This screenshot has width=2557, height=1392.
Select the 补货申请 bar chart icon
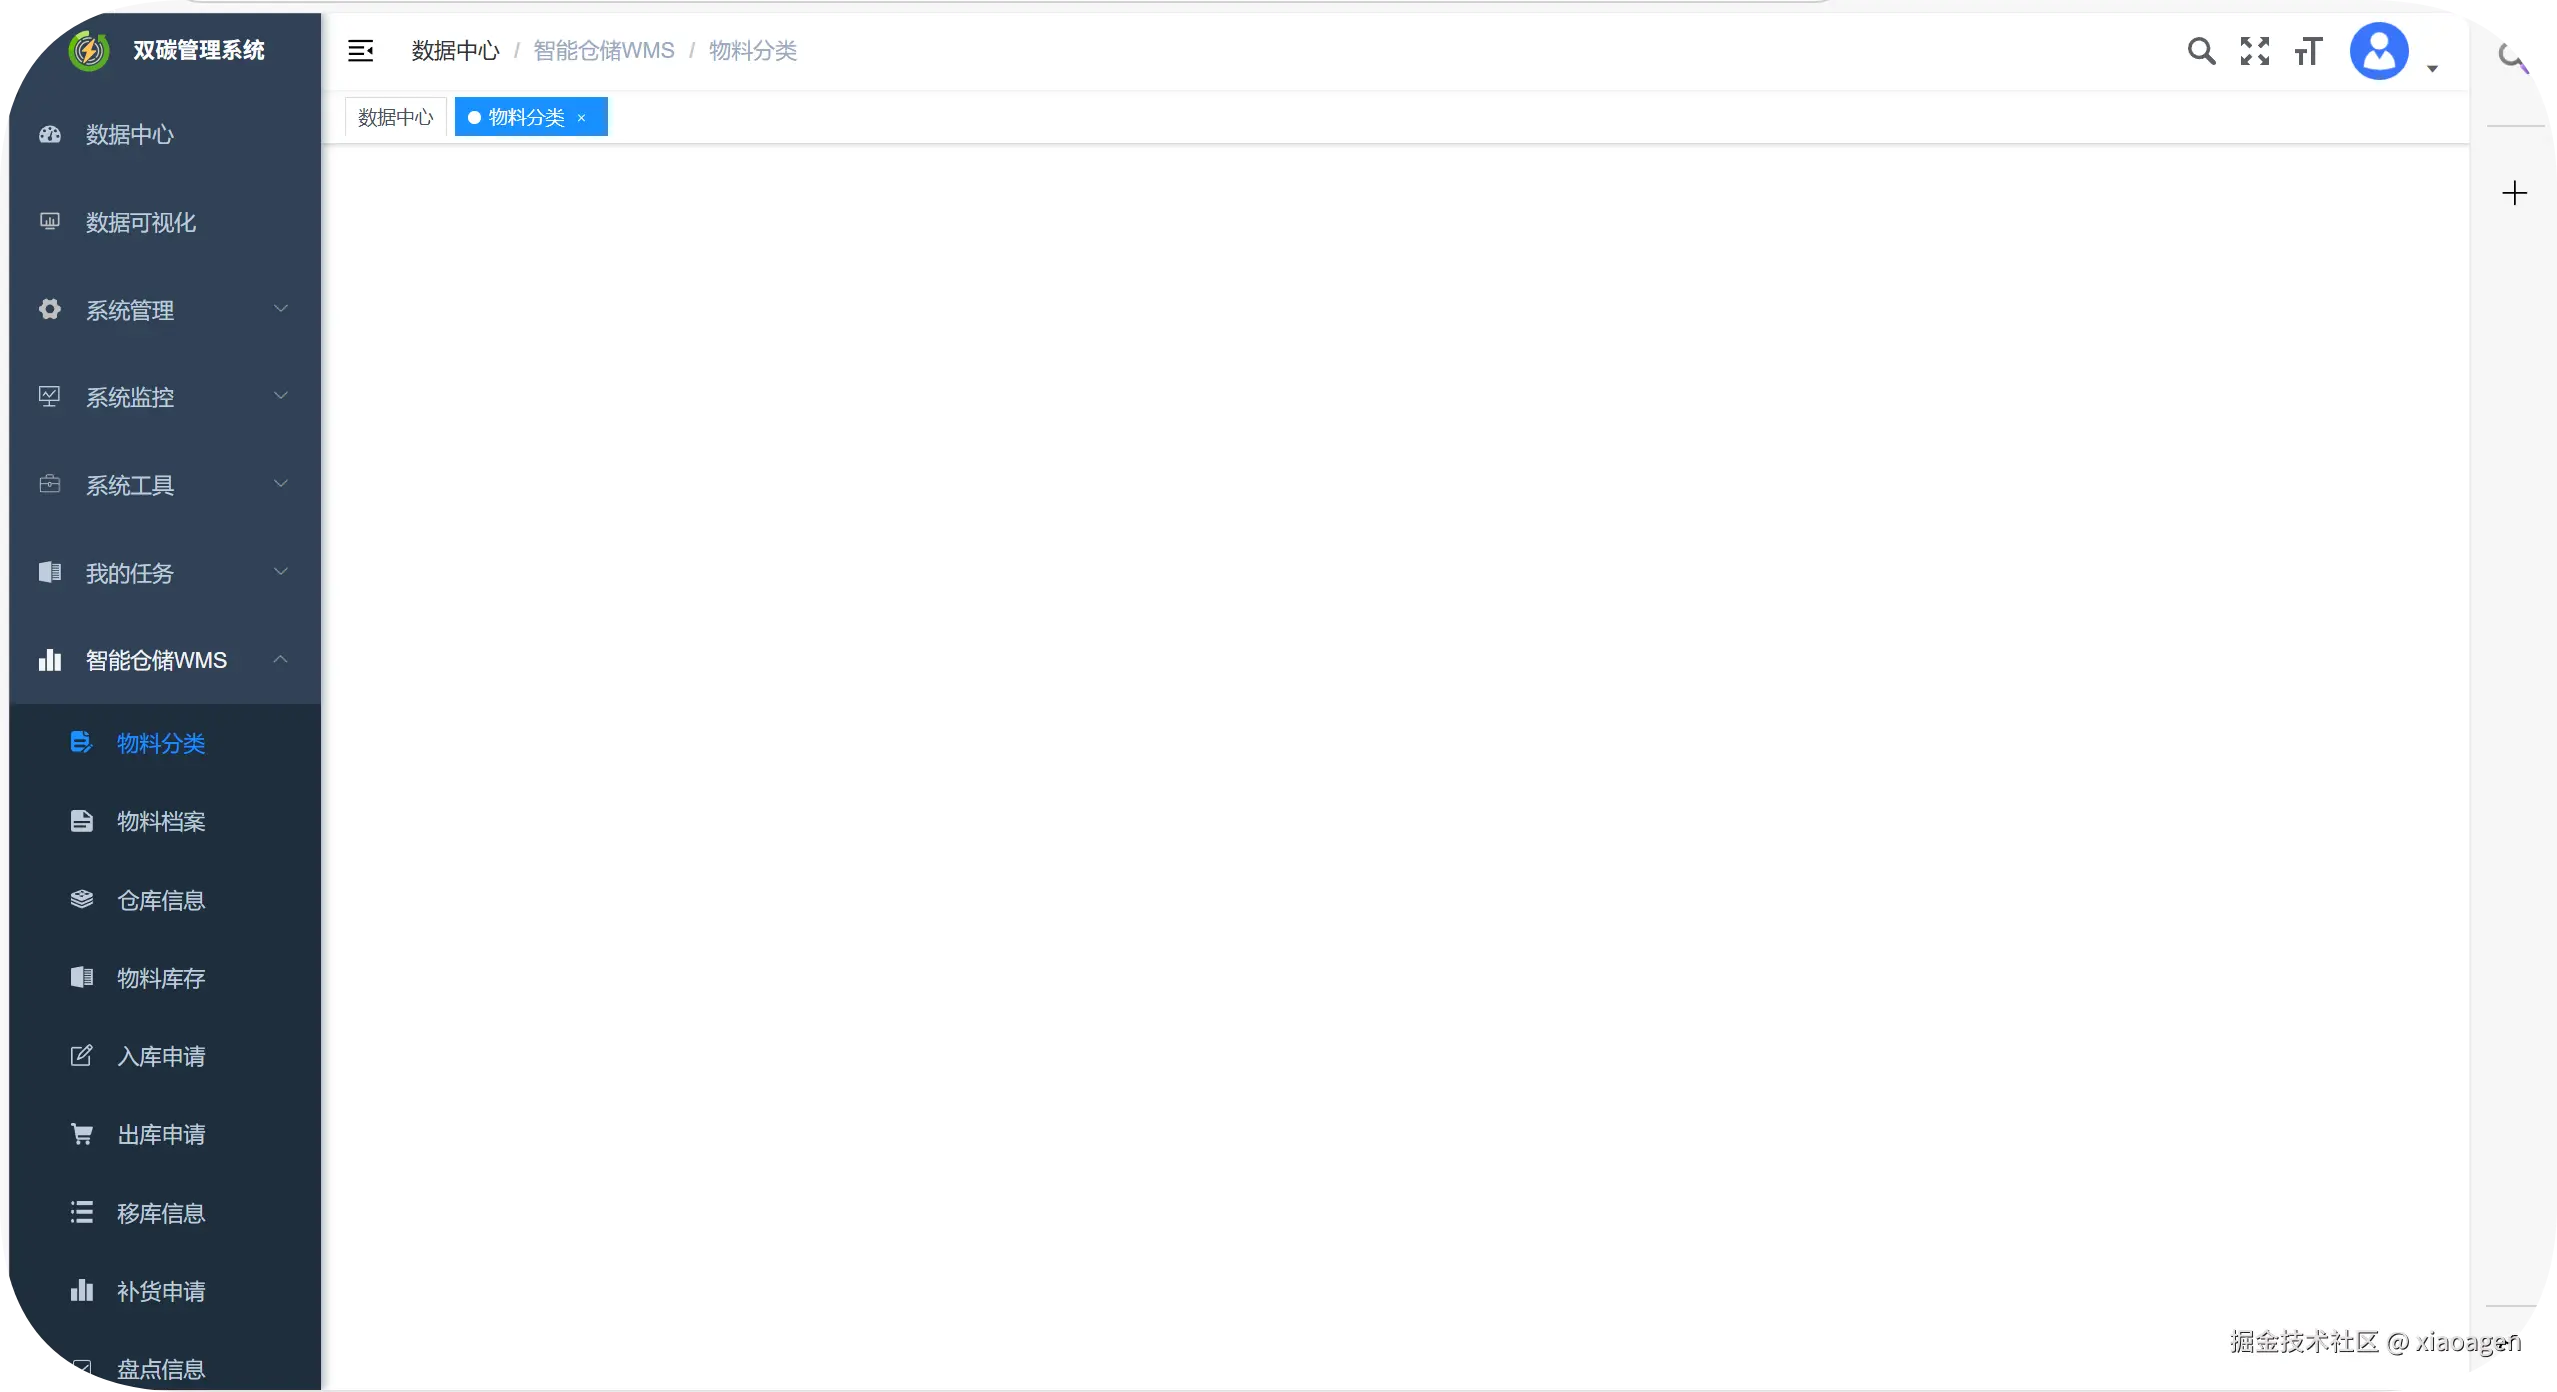point(81,1291)
